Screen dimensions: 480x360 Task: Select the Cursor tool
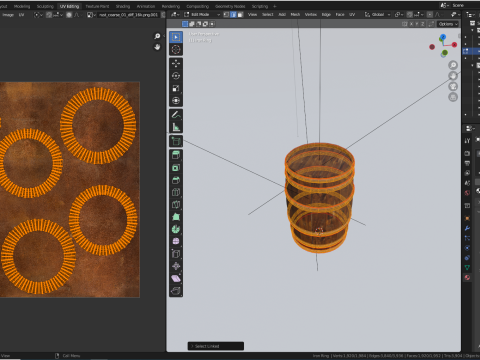pyautogui.click(x=176, y=49)
